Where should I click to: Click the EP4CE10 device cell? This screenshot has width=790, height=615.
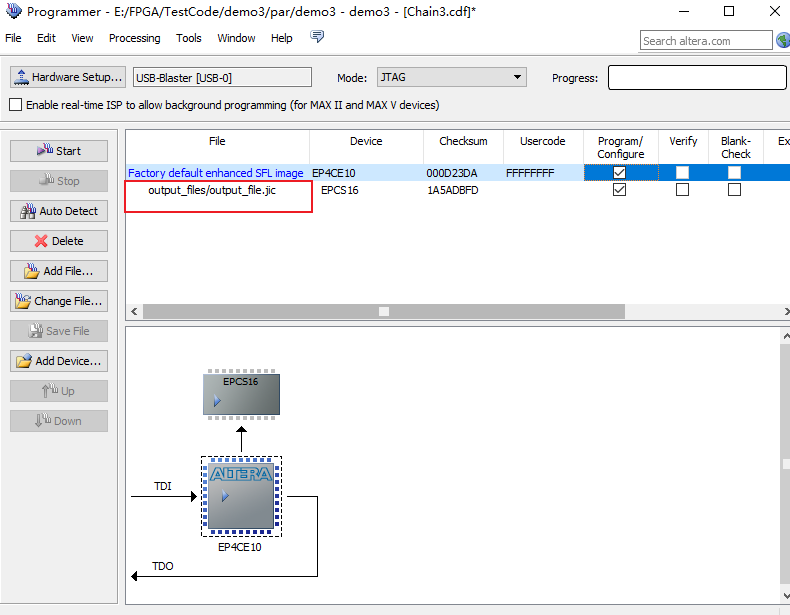334,173
